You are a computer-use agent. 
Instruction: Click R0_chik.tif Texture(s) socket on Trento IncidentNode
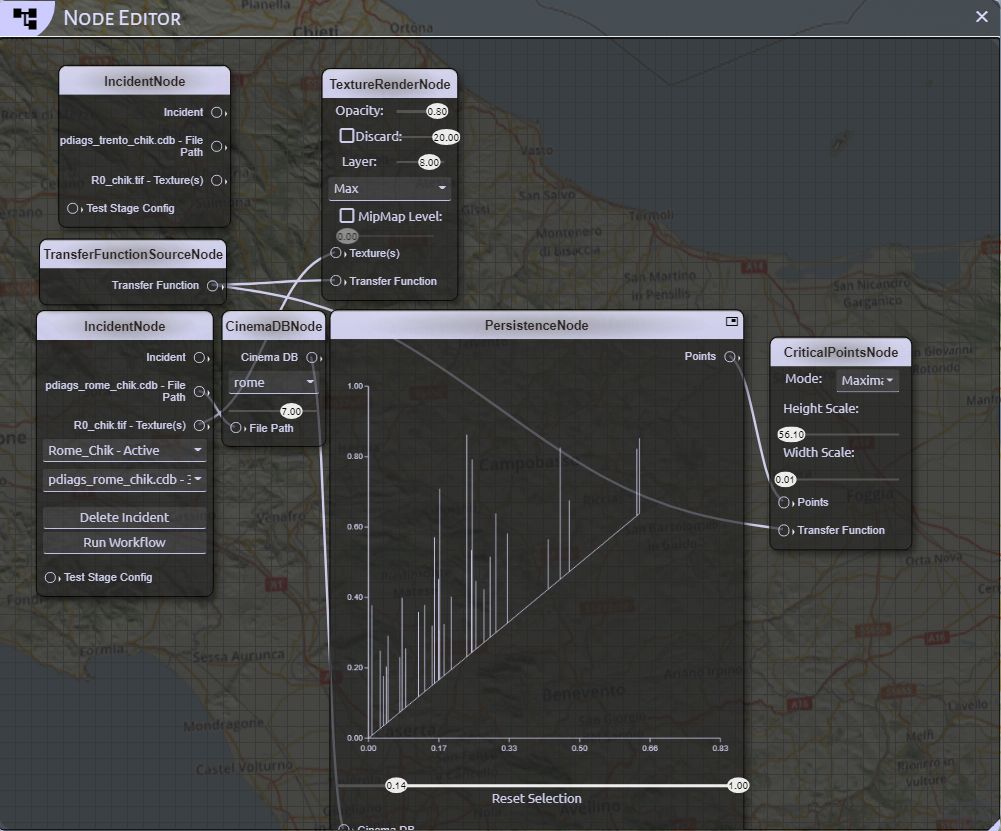(x=217, y=181)
